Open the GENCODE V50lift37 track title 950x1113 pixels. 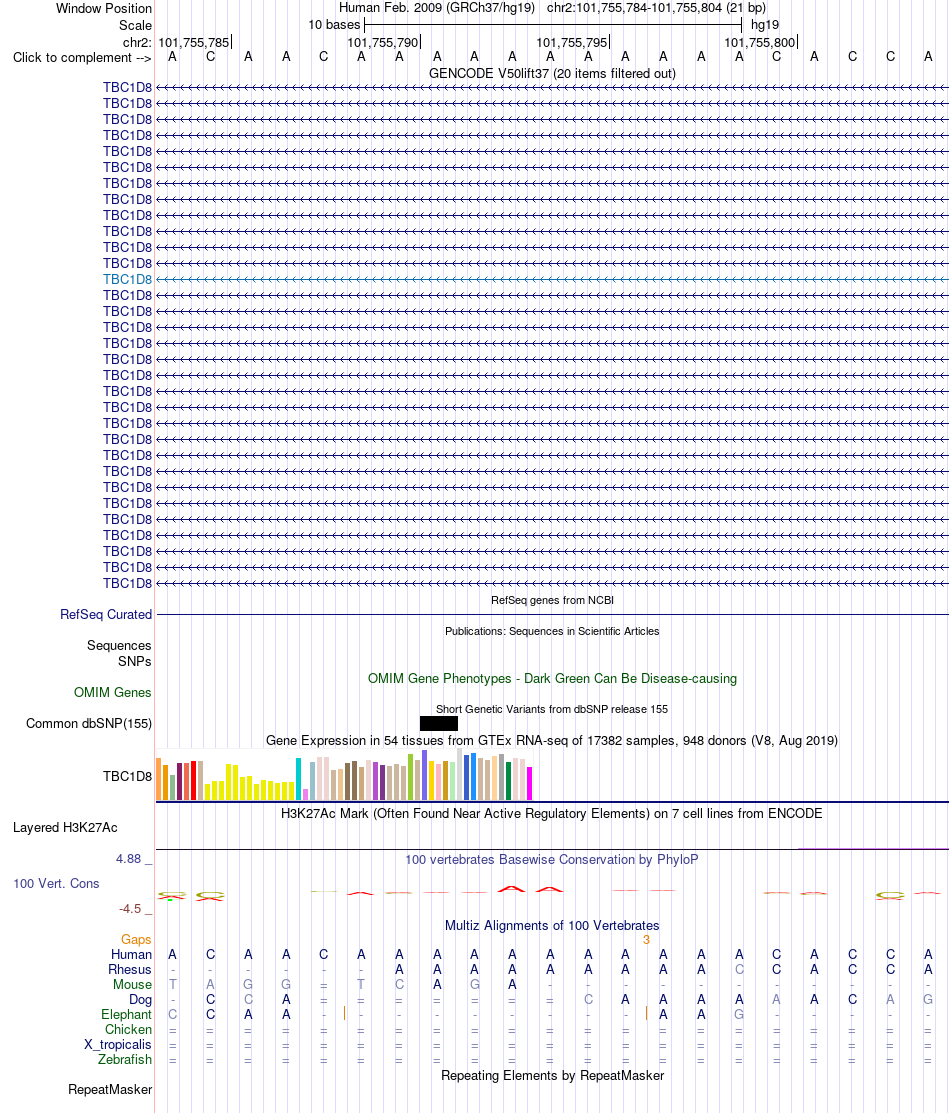[x=552, y=73]
